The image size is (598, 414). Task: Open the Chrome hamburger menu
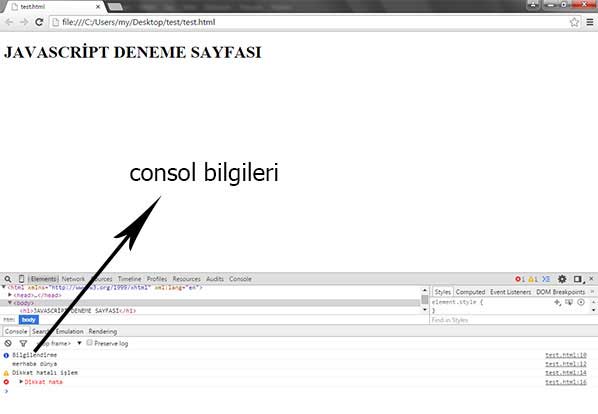coord(590,22)
